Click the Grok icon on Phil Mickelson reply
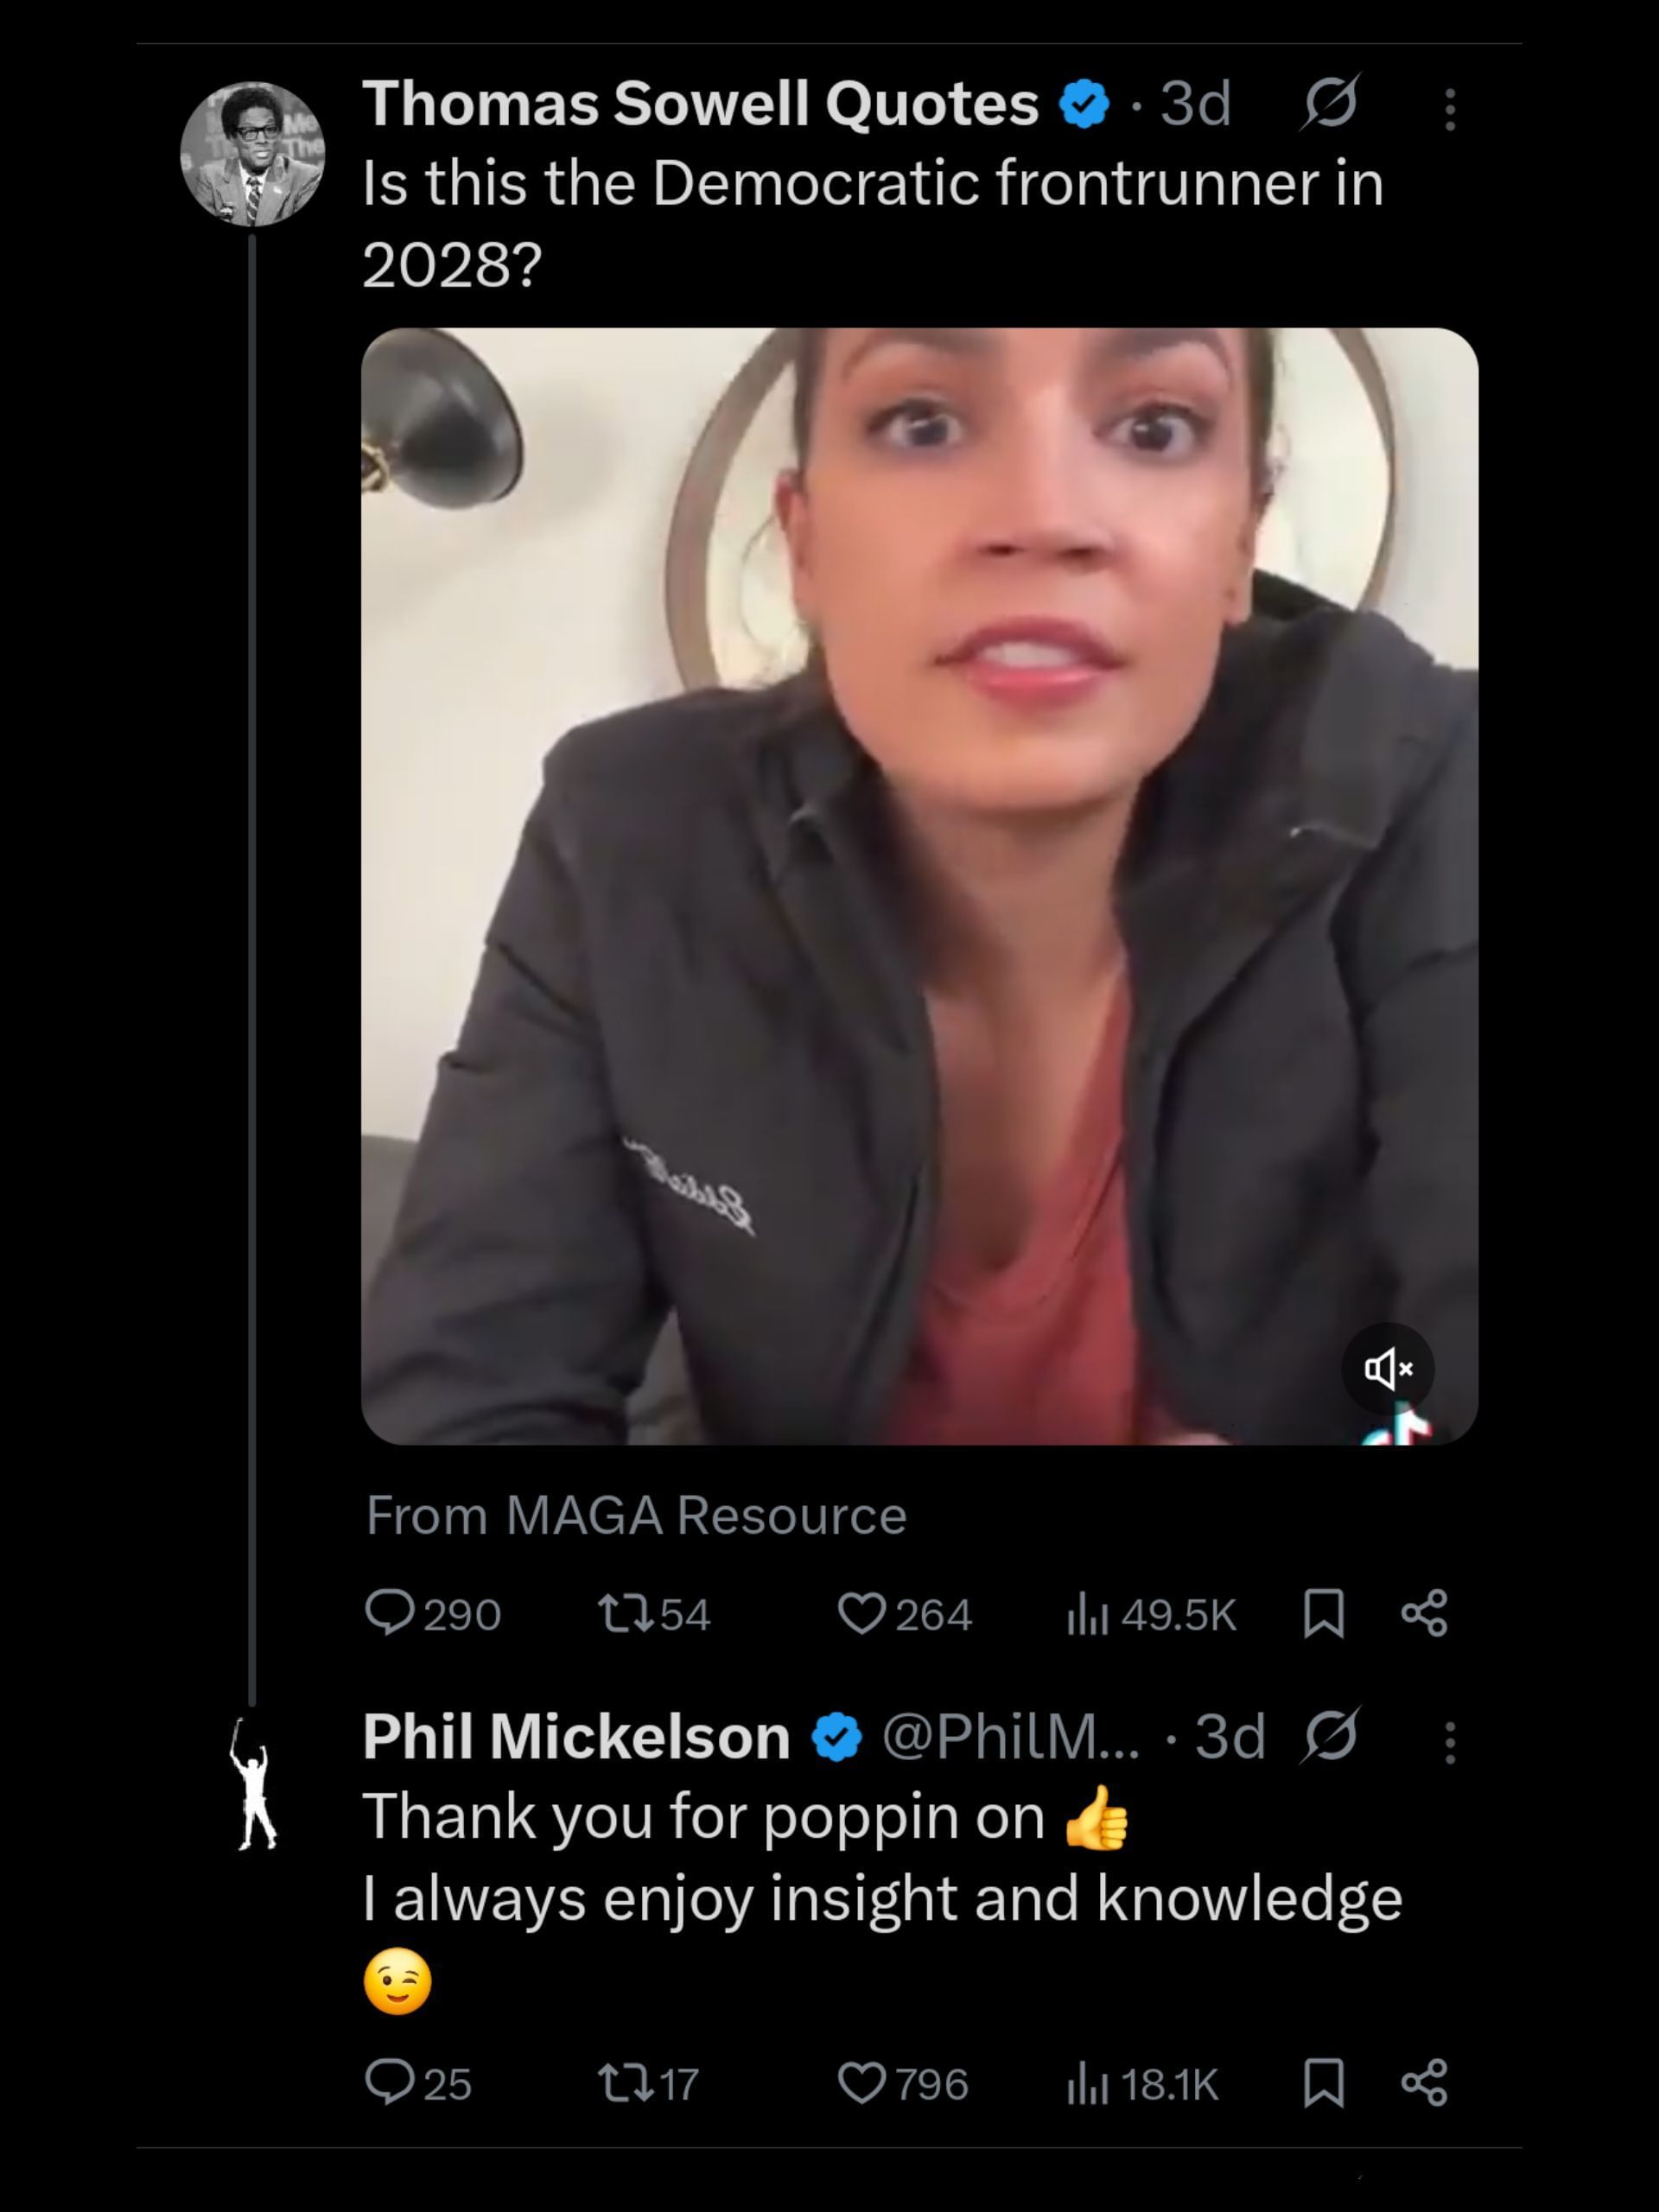Screen dimensions: 1659x2212 1330,1736
